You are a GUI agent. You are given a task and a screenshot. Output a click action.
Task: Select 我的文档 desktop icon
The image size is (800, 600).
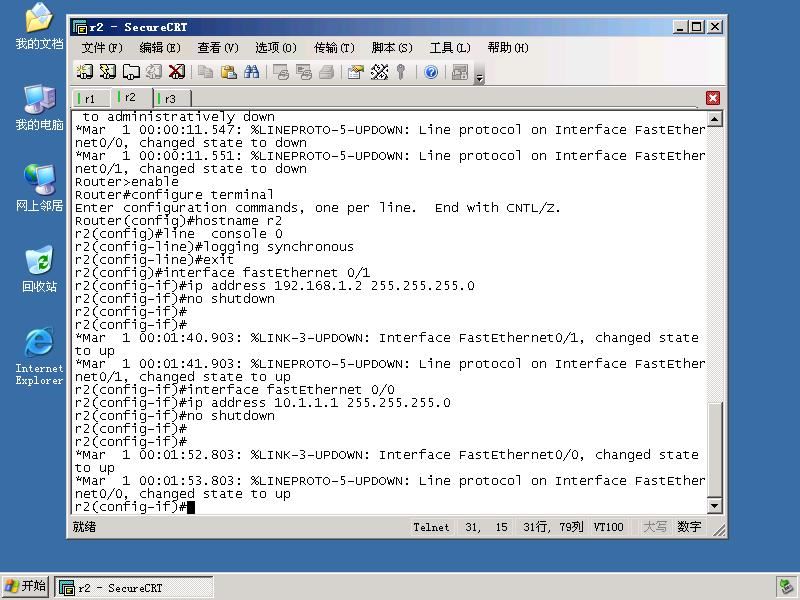point(39,26)
